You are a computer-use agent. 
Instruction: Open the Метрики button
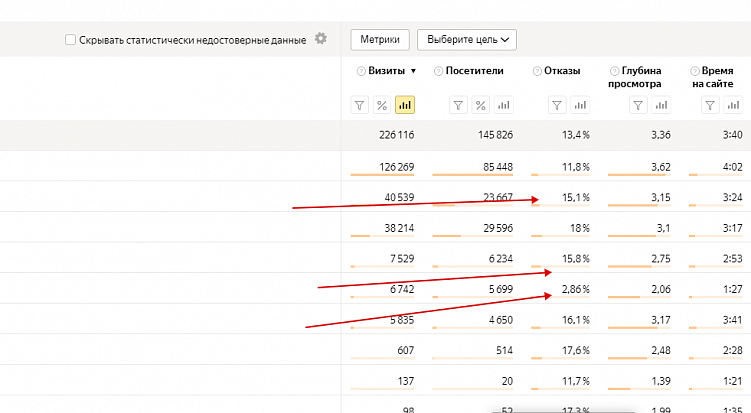click(380, 40)
